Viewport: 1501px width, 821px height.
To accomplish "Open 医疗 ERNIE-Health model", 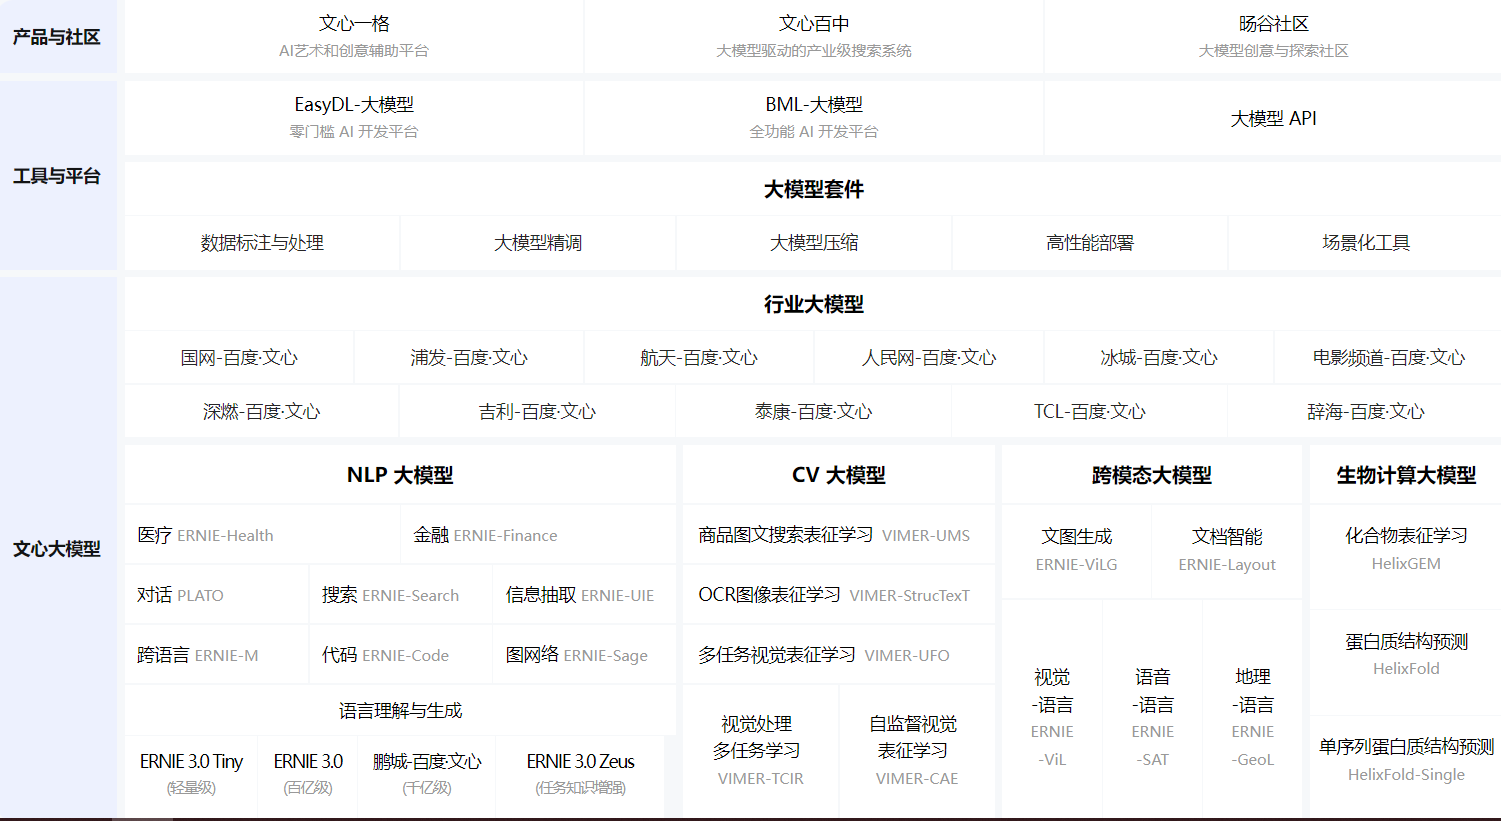I will click(x=262, y=535).
